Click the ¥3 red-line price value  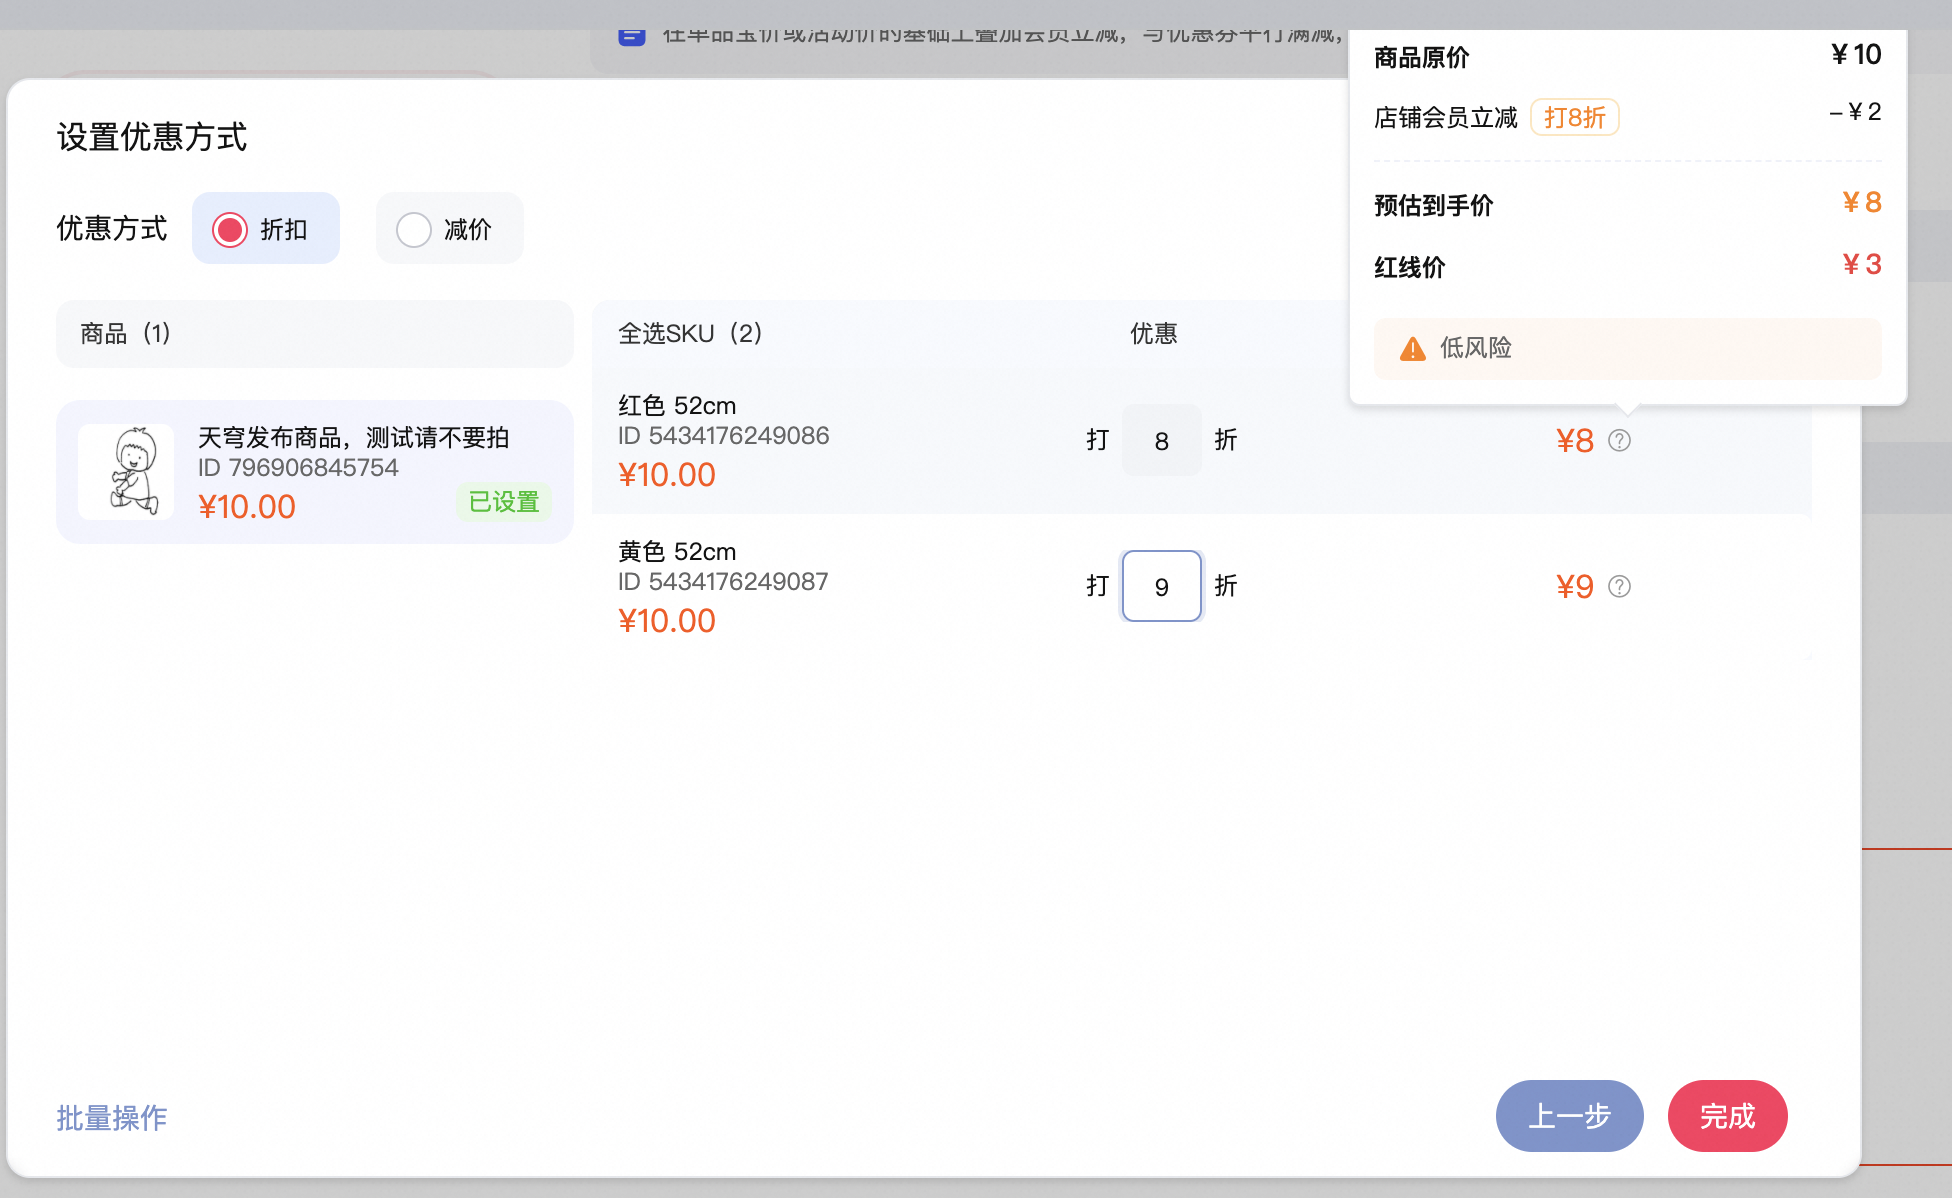1862,264
